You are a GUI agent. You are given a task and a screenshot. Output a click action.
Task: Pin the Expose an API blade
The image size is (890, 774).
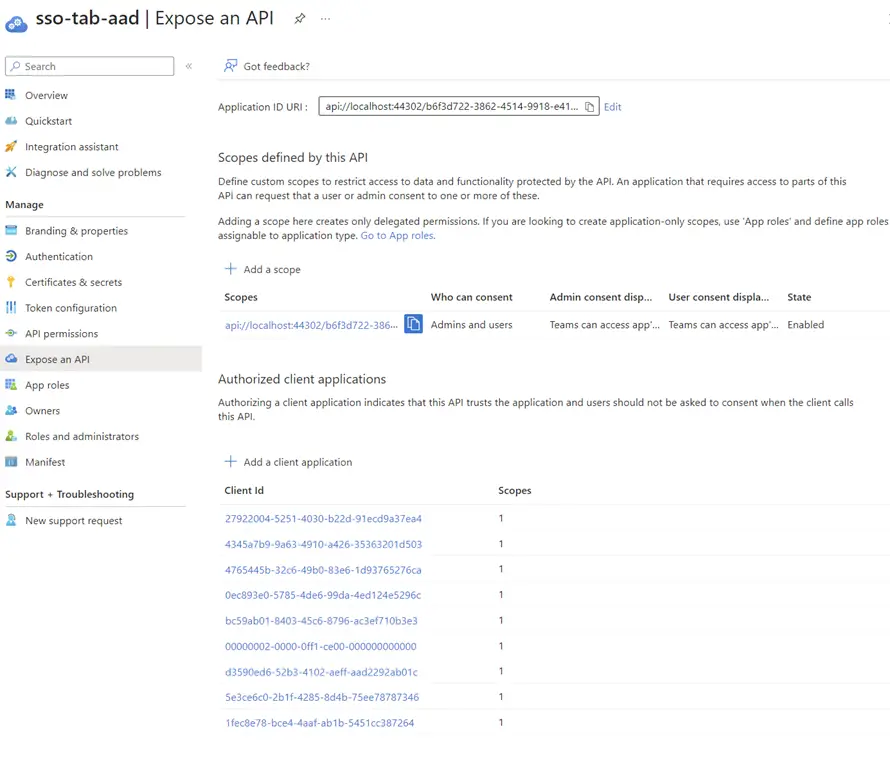pos(300,19)
